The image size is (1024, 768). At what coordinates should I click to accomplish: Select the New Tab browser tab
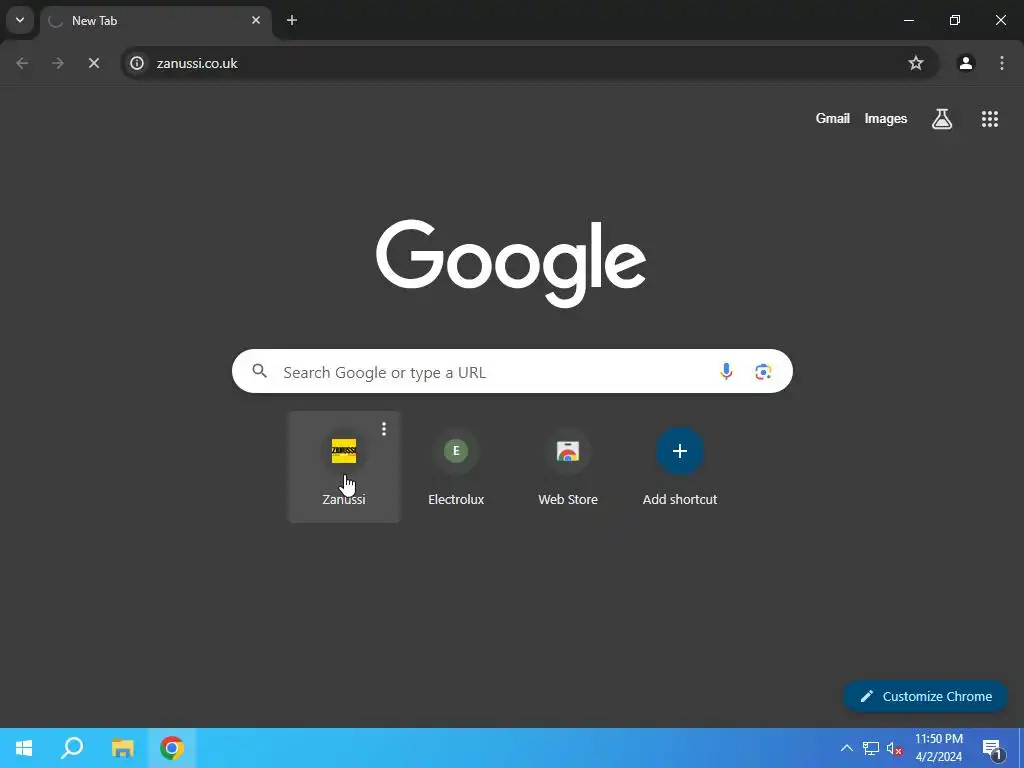[x=156, y=21]
